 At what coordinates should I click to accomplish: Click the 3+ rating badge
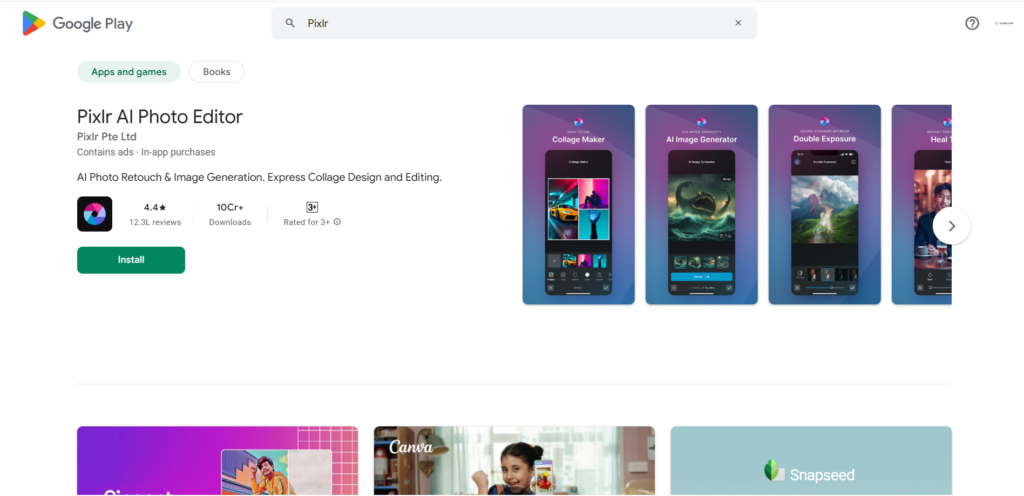(312, 207)
